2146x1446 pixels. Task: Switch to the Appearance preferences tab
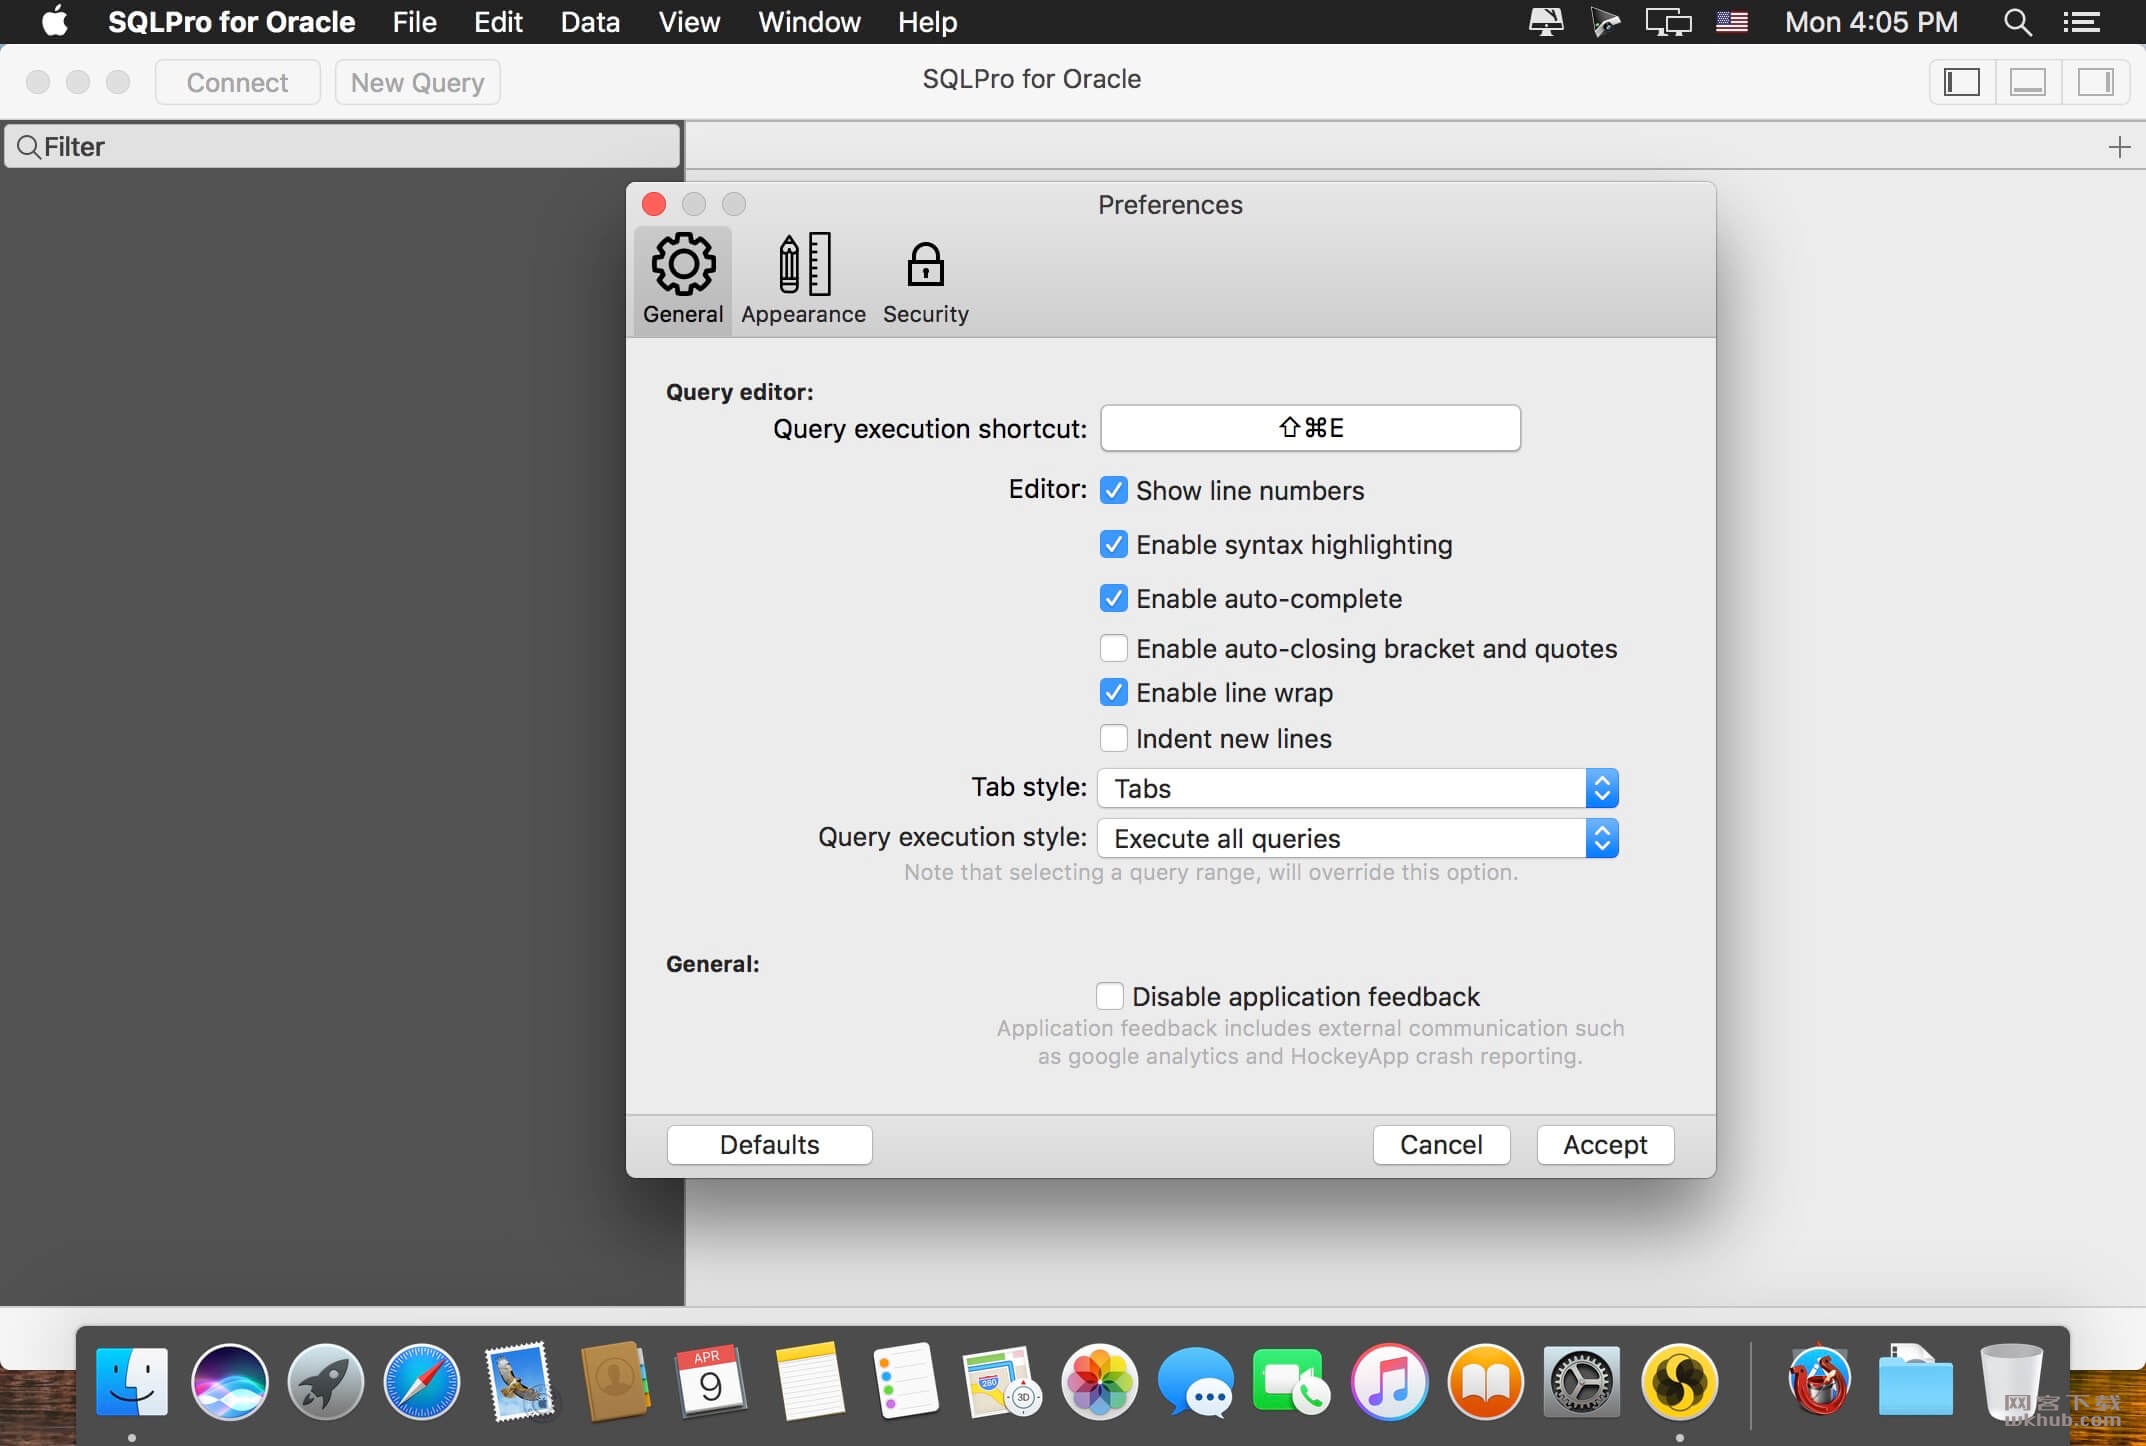pyautogui.click(x=803, y=281)
